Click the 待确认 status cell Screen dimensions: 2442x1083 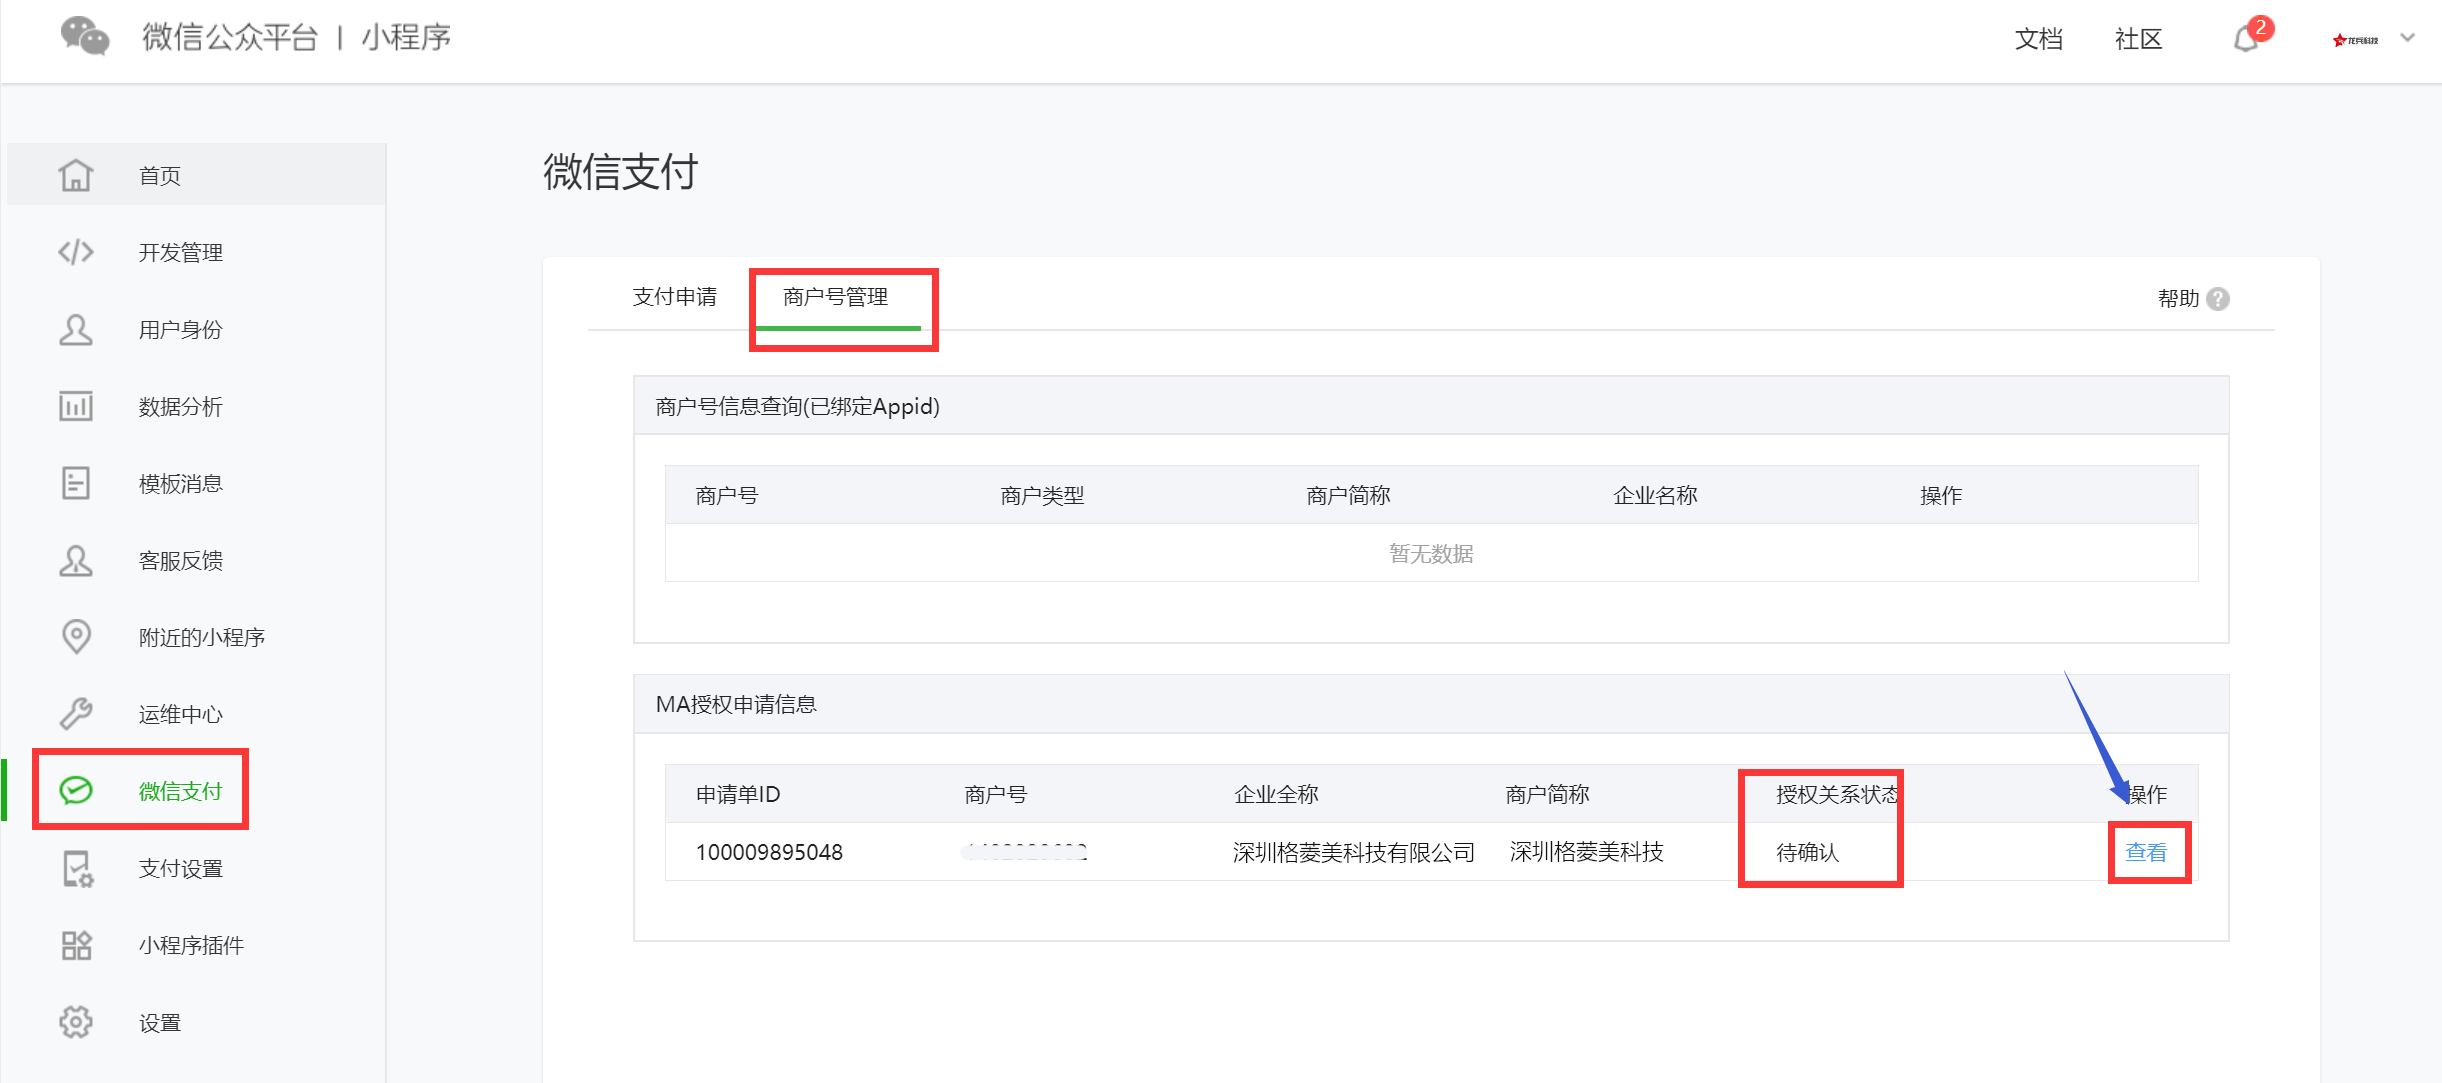pyautogui.click(x=1807, y=852)
